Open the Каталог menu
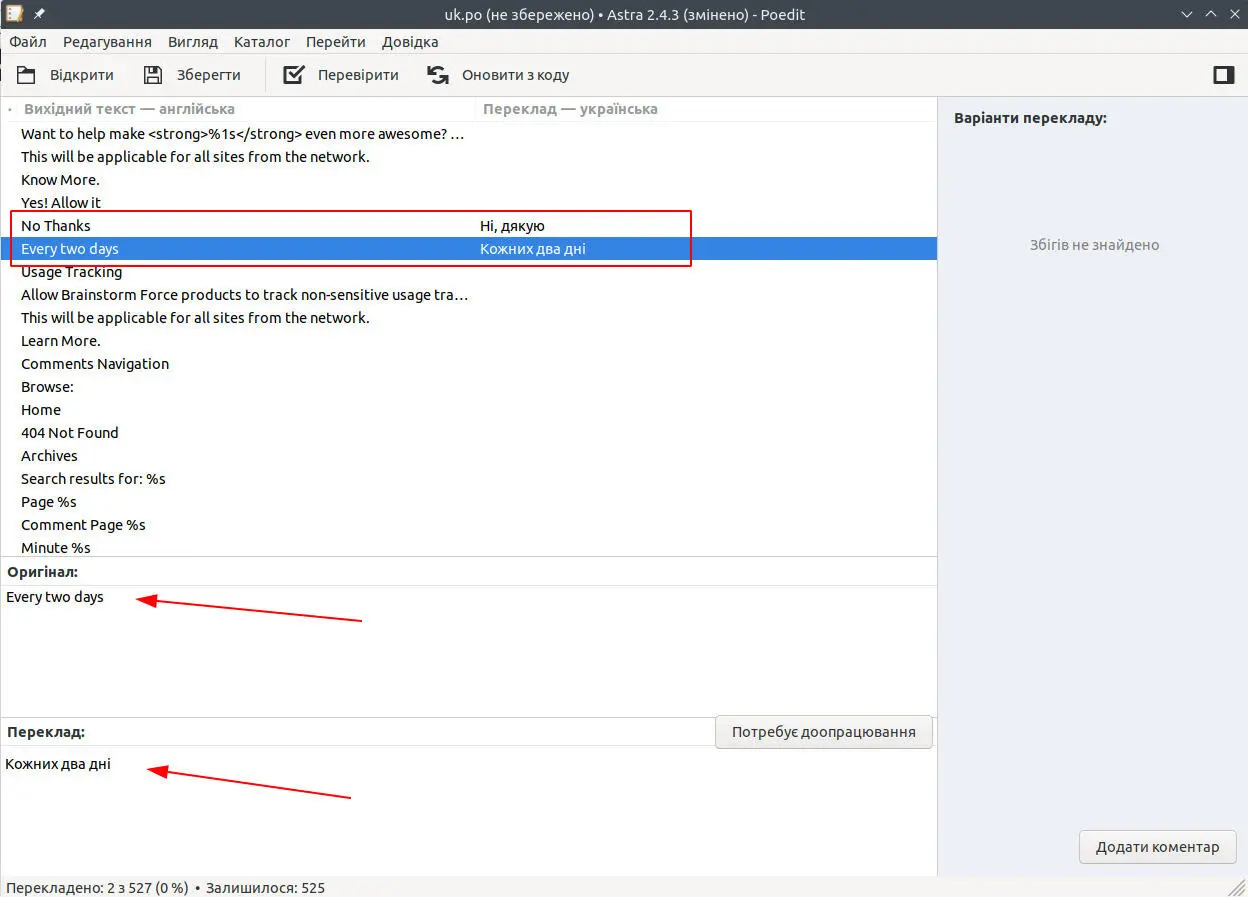This screenshot has height=897, width=1248. click(x=262, y=42)
